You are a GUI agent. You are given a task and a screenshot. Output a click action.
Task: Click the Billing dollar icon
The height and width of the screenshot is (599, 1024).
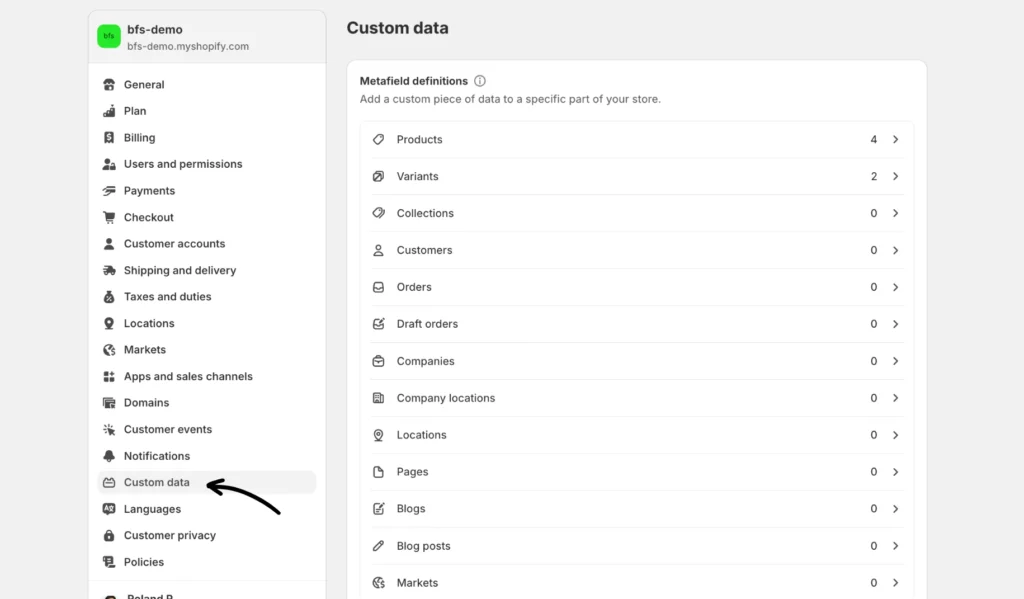tap(109, 138)
